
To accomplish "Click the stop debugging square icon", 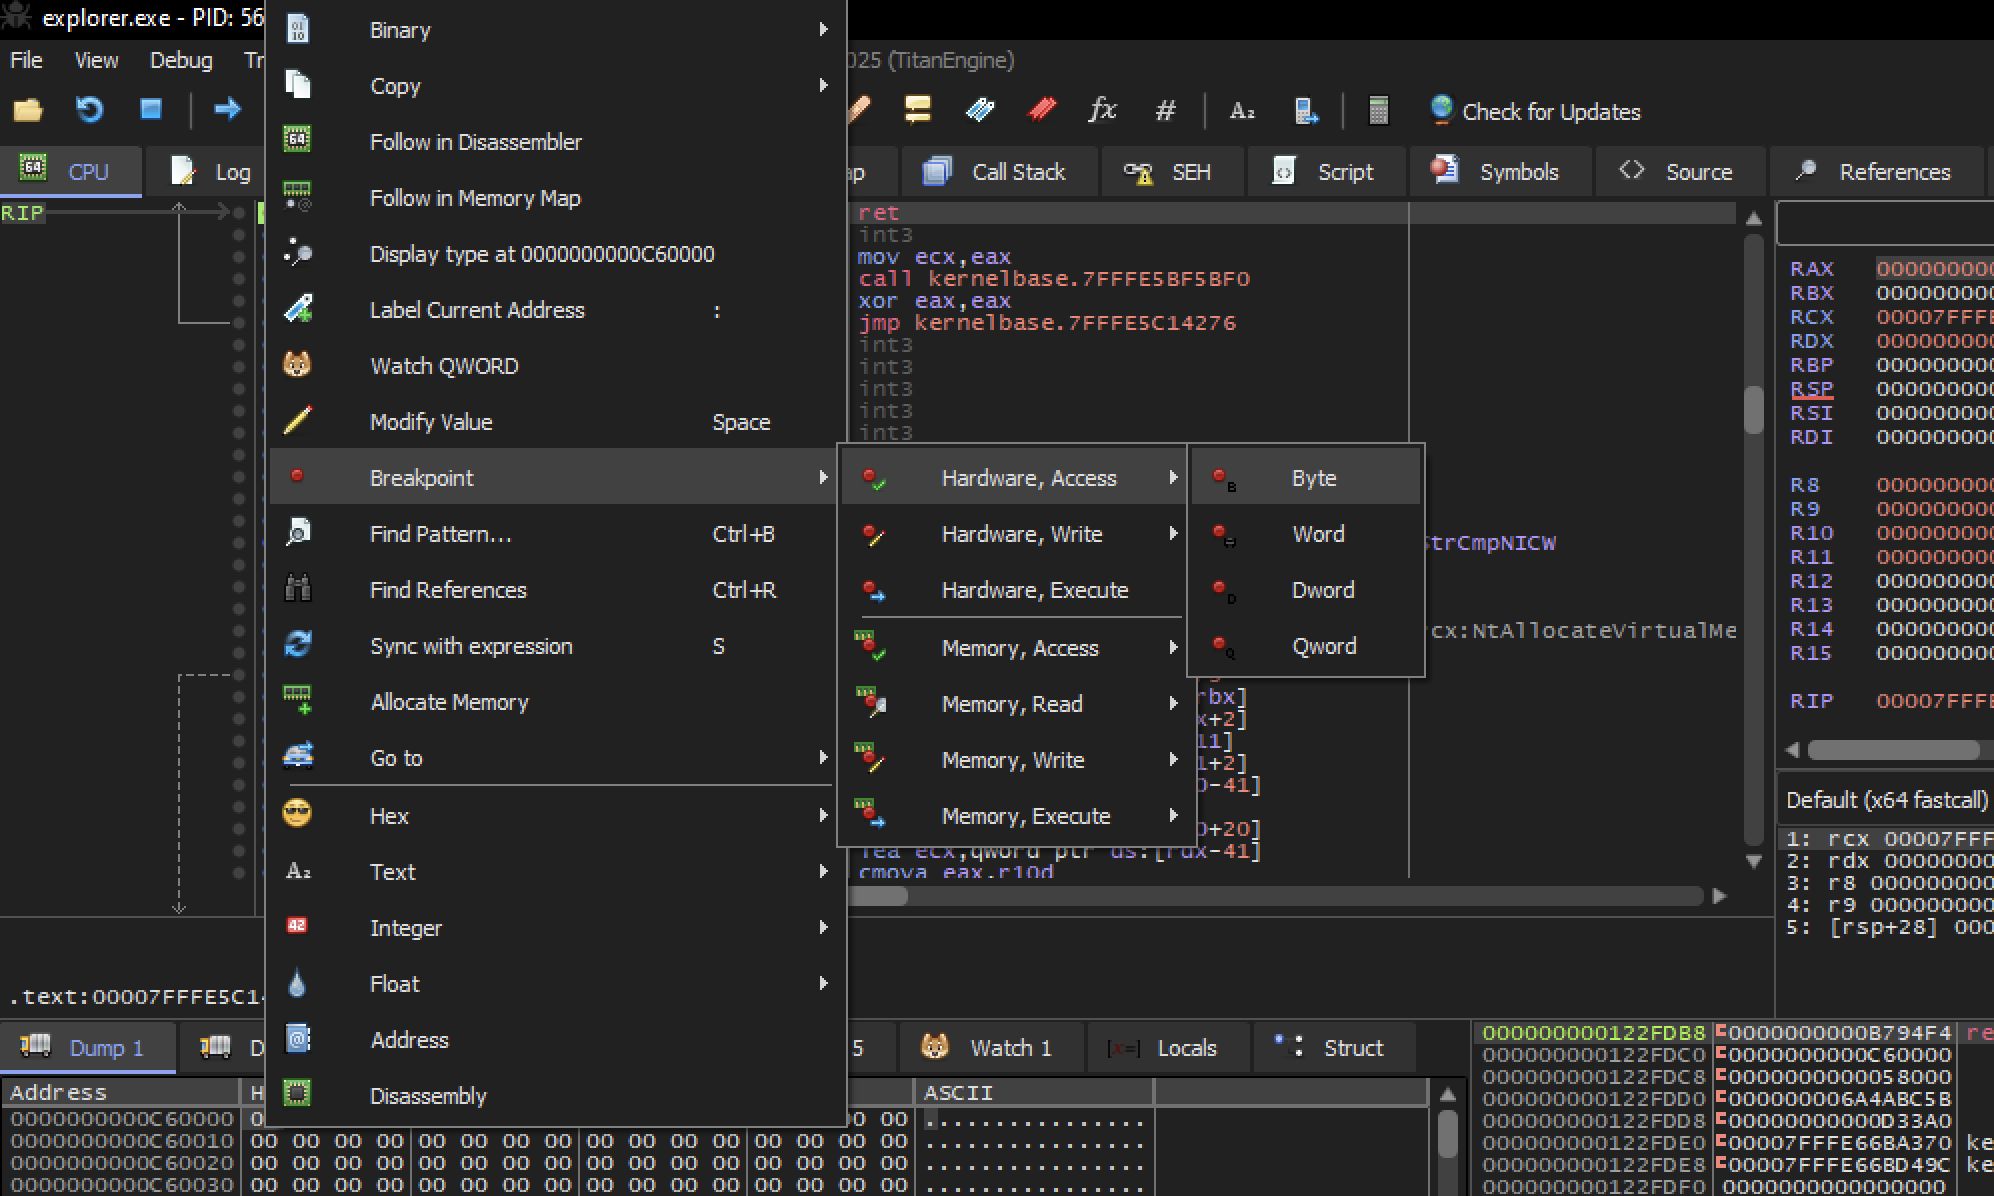I will tap(151, 110).
